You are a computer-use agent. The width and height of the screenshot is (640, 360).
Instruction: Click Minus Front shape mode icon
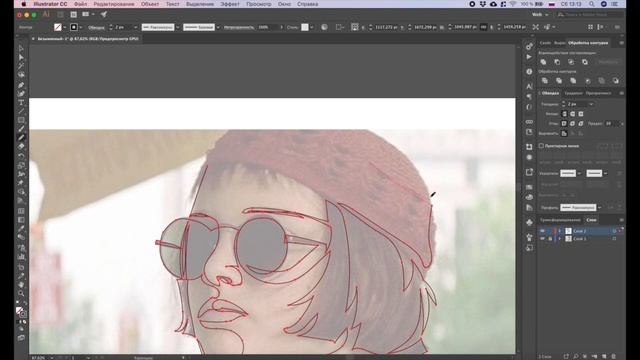click(557, 62)
